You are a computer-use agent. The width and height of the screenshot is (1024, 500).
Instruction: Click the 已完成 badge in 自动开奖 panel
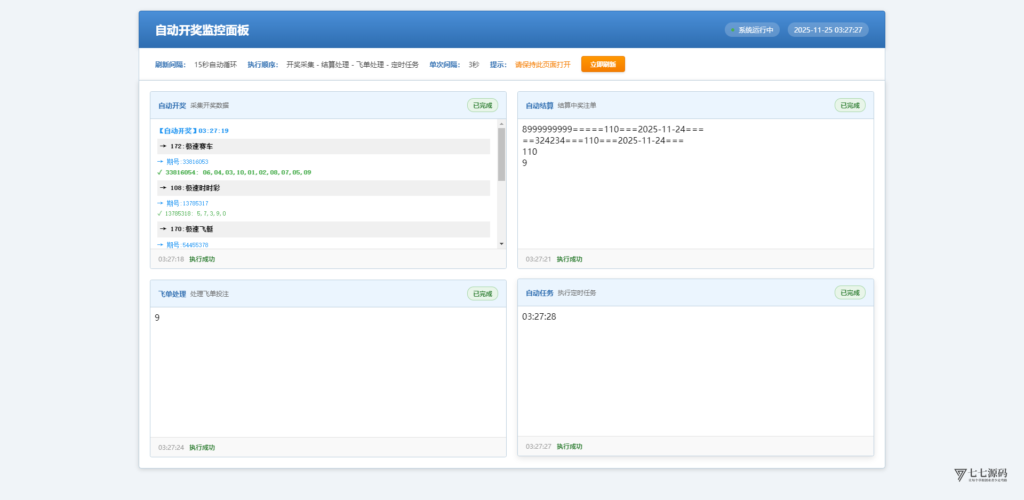[483, 105]
